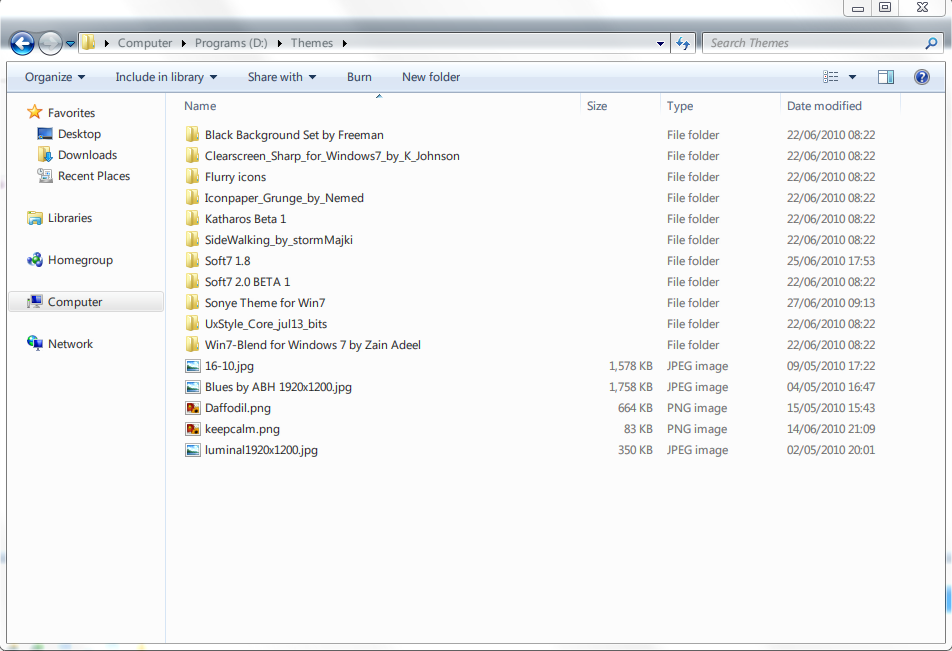Jump to Computer via the breadcrumb bar

coord(146,43)
